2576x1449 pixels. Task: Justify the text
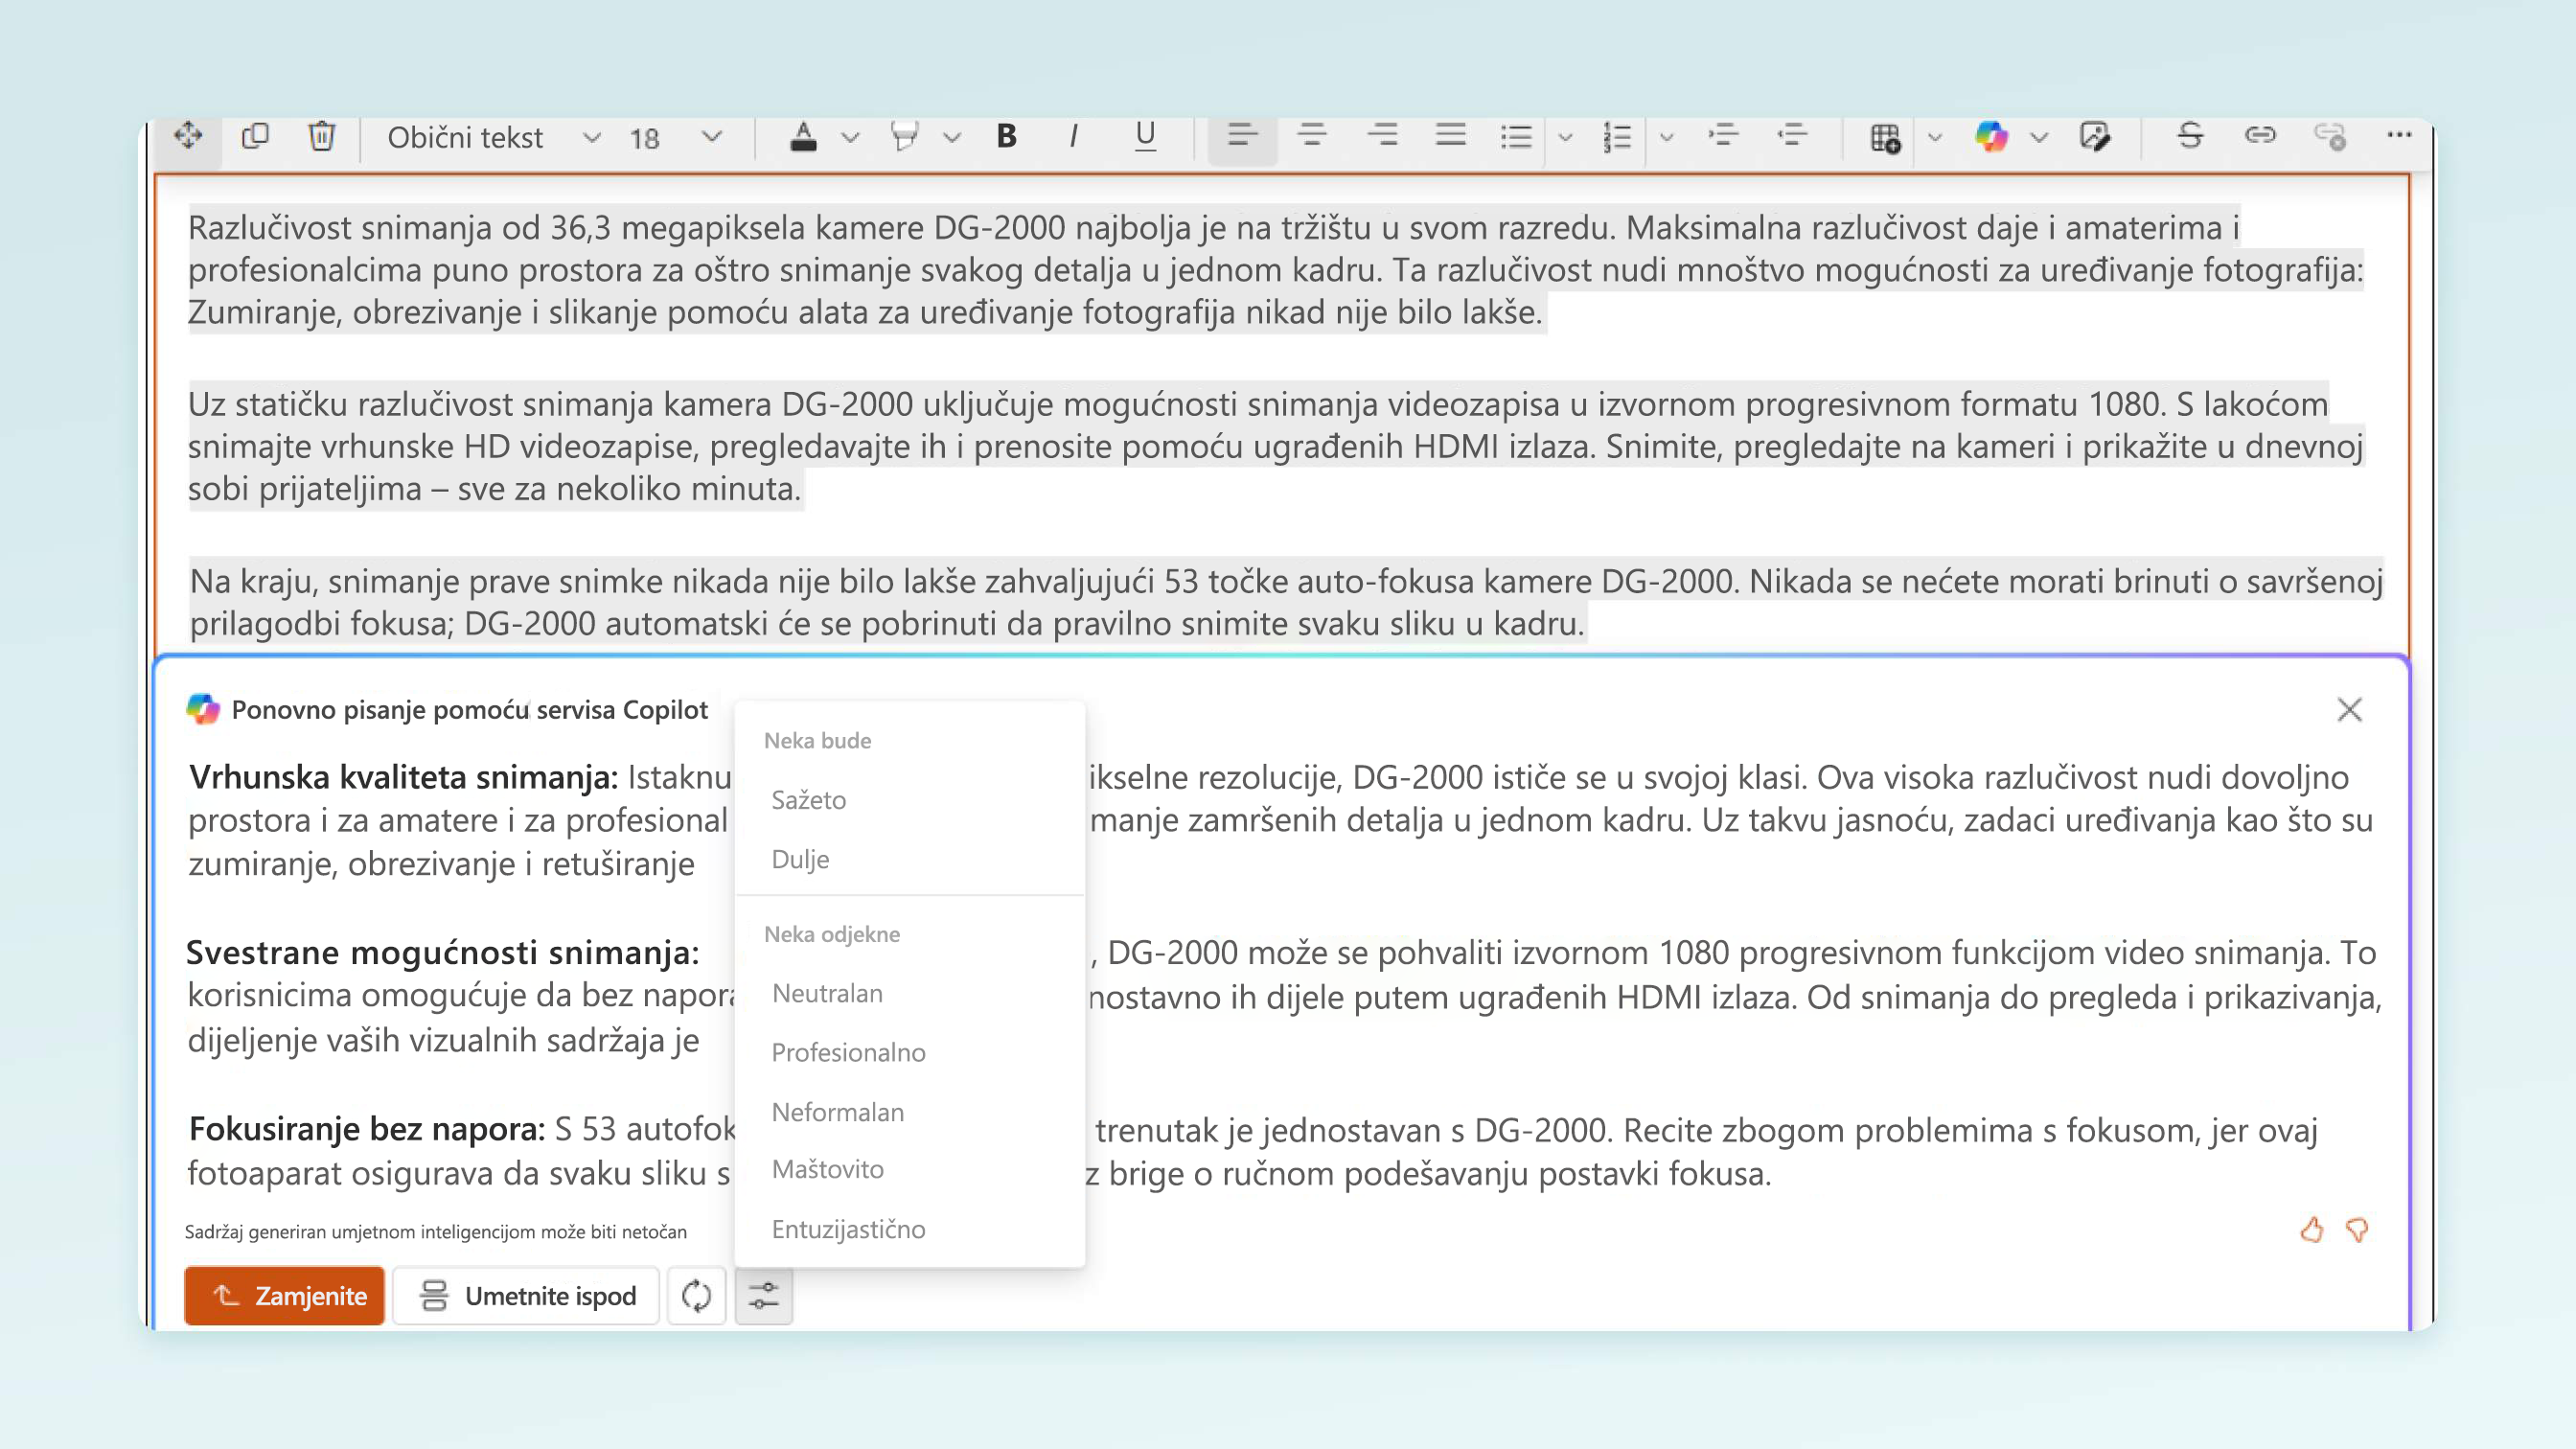click(1450, 136)
